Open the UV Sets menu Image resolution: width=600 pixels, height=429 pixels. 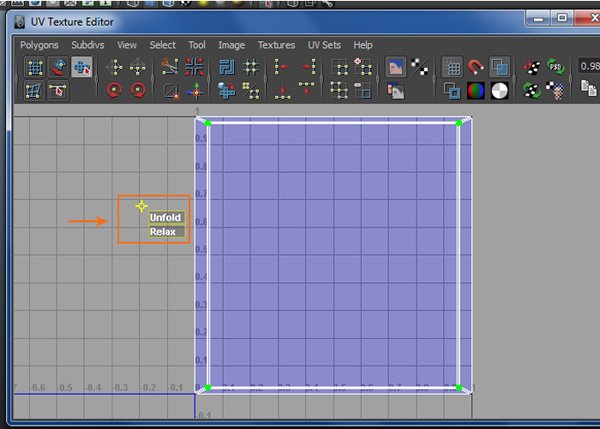[324, 45]
